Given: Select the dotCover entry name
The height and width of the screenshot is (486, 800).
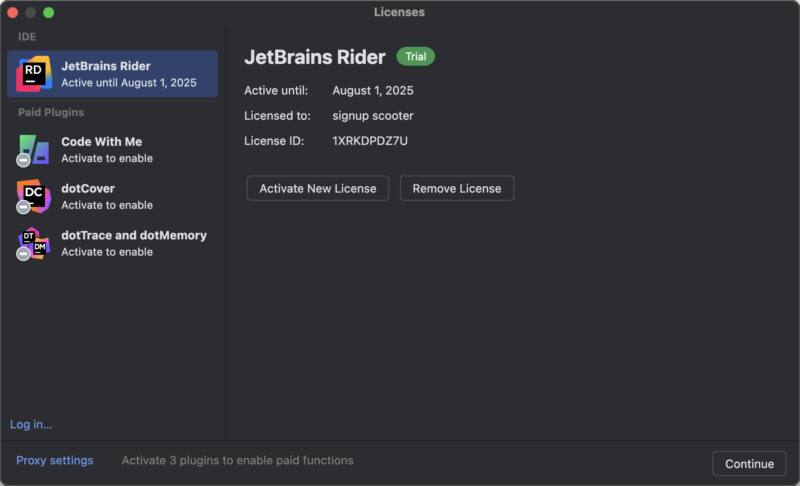Looking at the screenshot, I should (88, 189).
